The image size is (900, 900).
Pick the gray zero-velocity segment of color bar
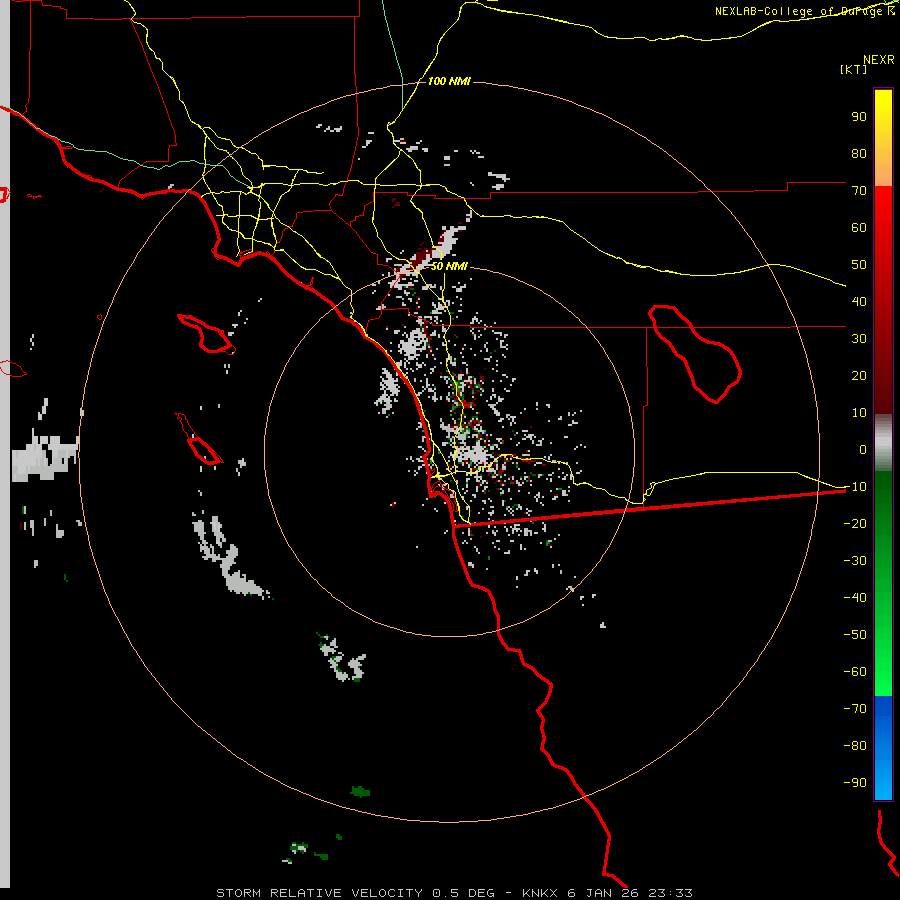click(883, 443)
